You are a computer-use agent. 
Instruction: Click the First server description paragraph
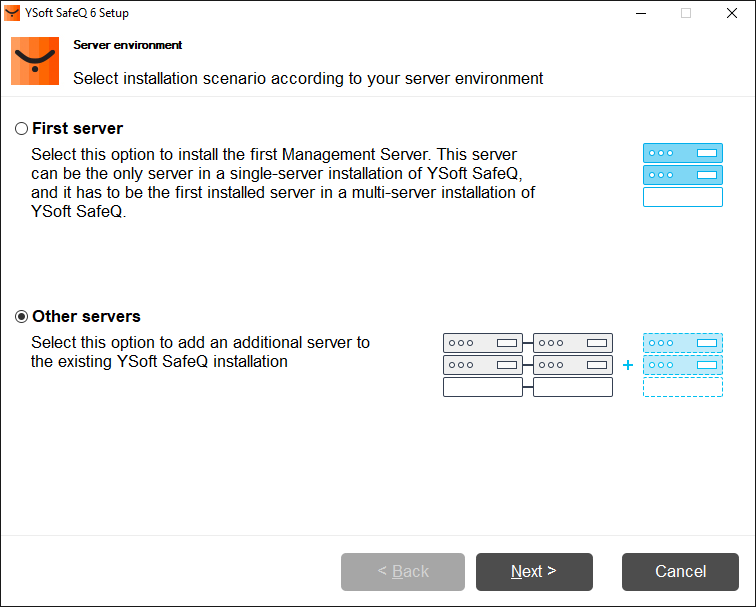click(282, 184)
